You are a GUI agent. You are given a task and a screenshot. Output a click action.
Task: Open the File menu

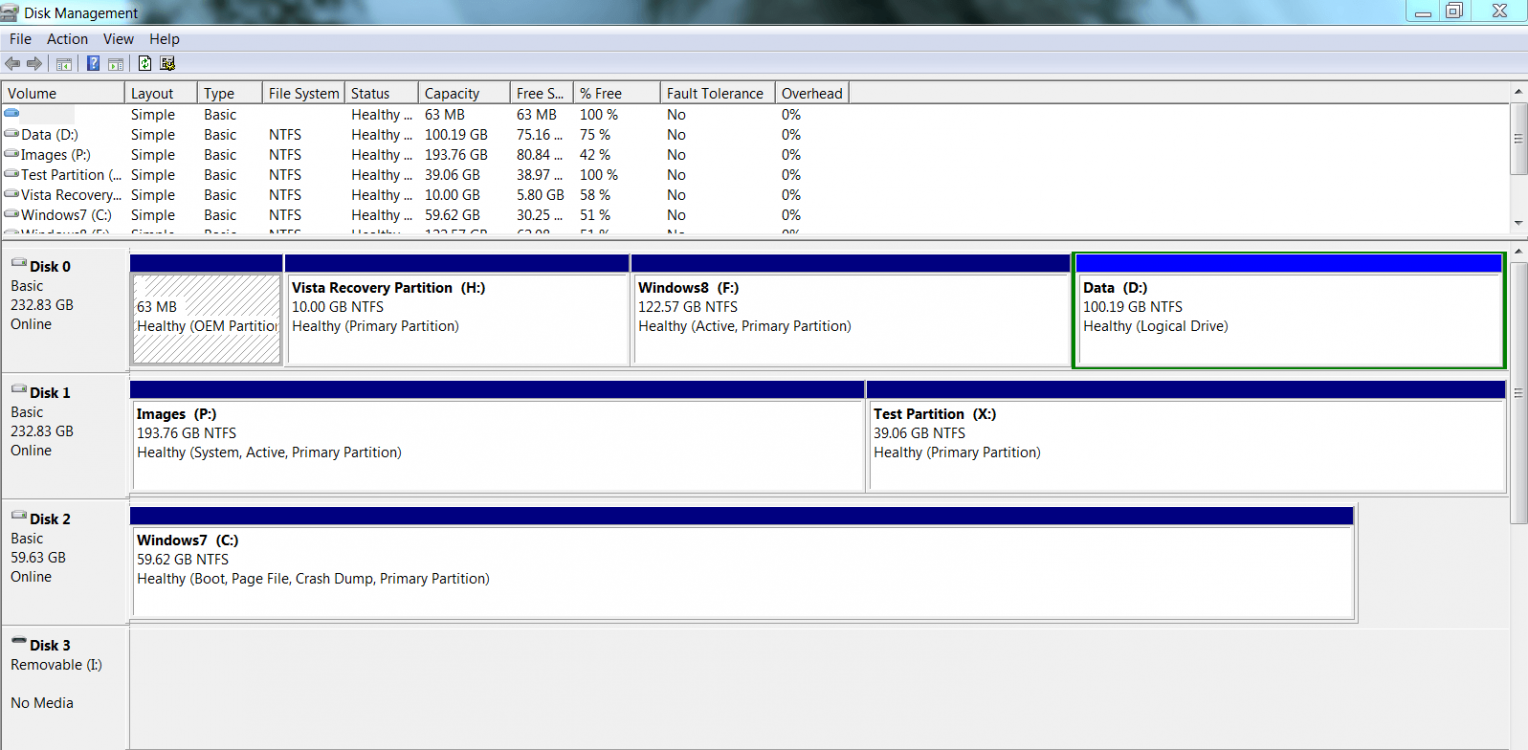click(20, 39)
